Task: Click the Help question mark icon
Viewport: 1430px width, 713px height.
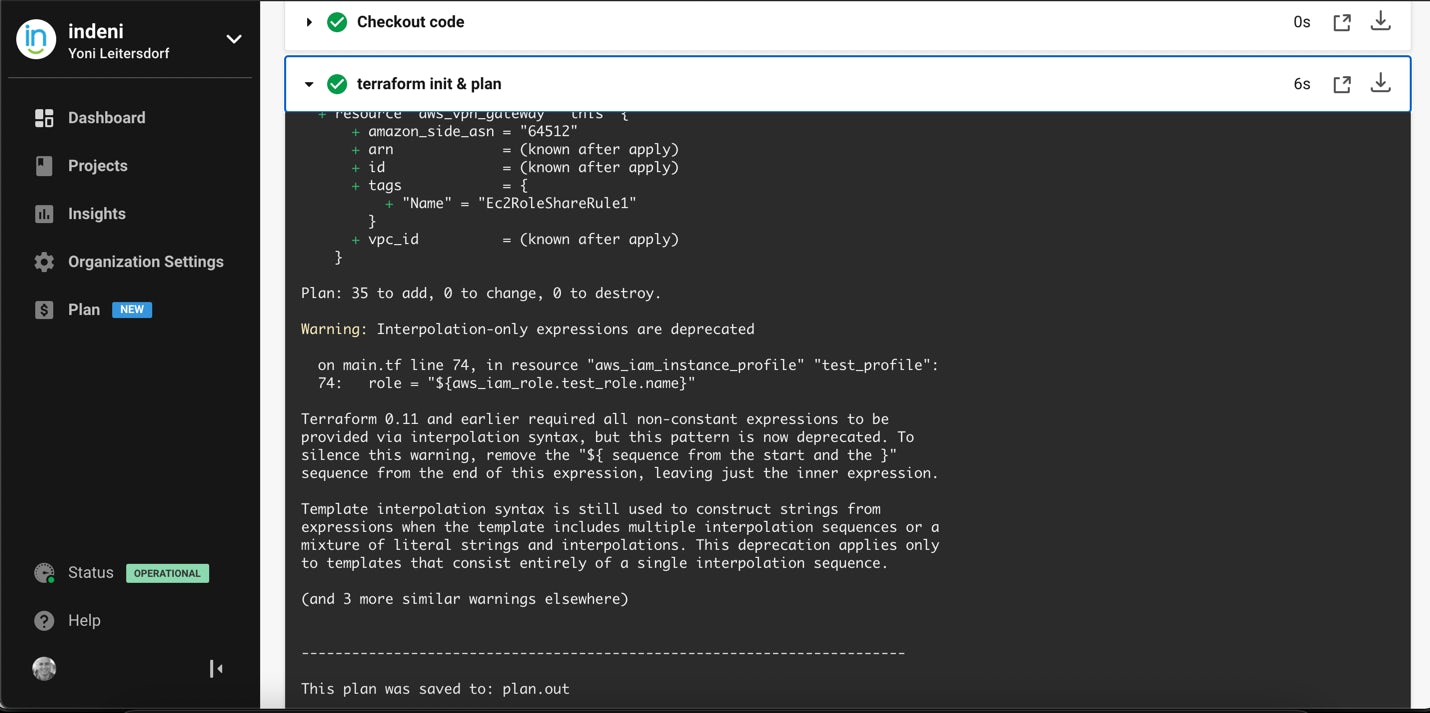Action: tap(44, 620)
